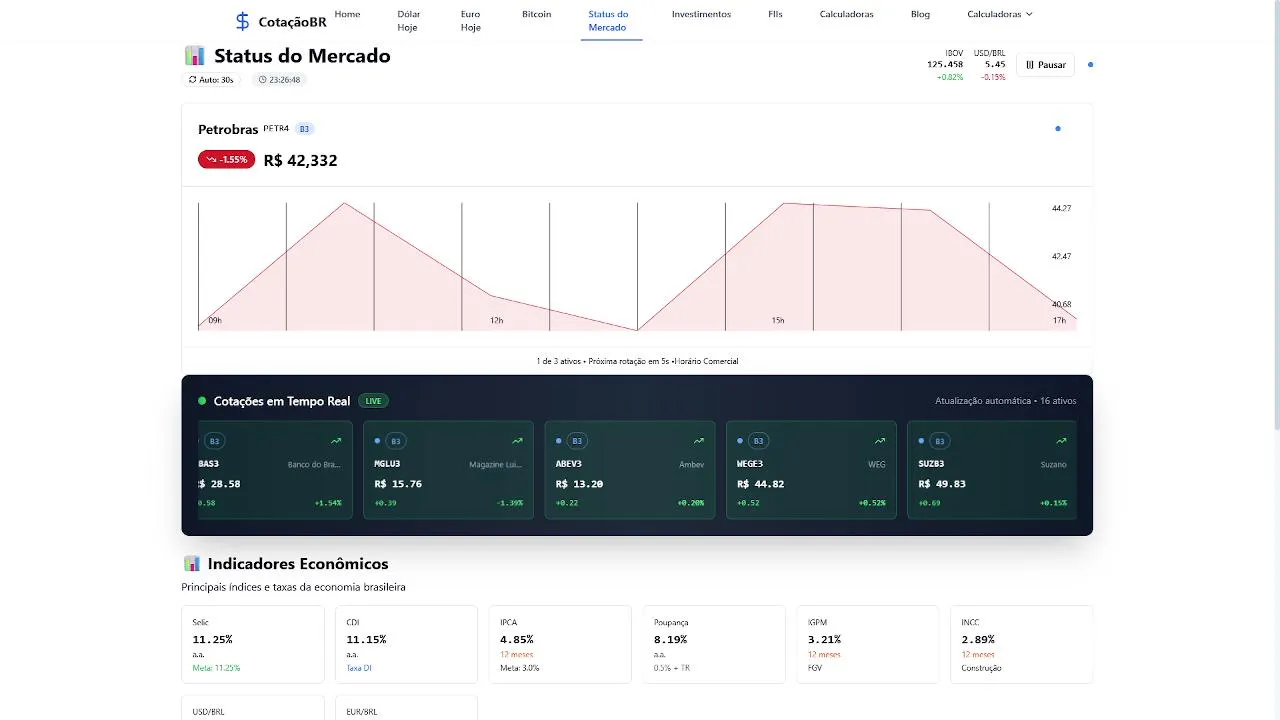Click the chart icon beside Indicadores Econômicos
The height and width of the screenshot is (720, 1280).
[x=192, y=564]
